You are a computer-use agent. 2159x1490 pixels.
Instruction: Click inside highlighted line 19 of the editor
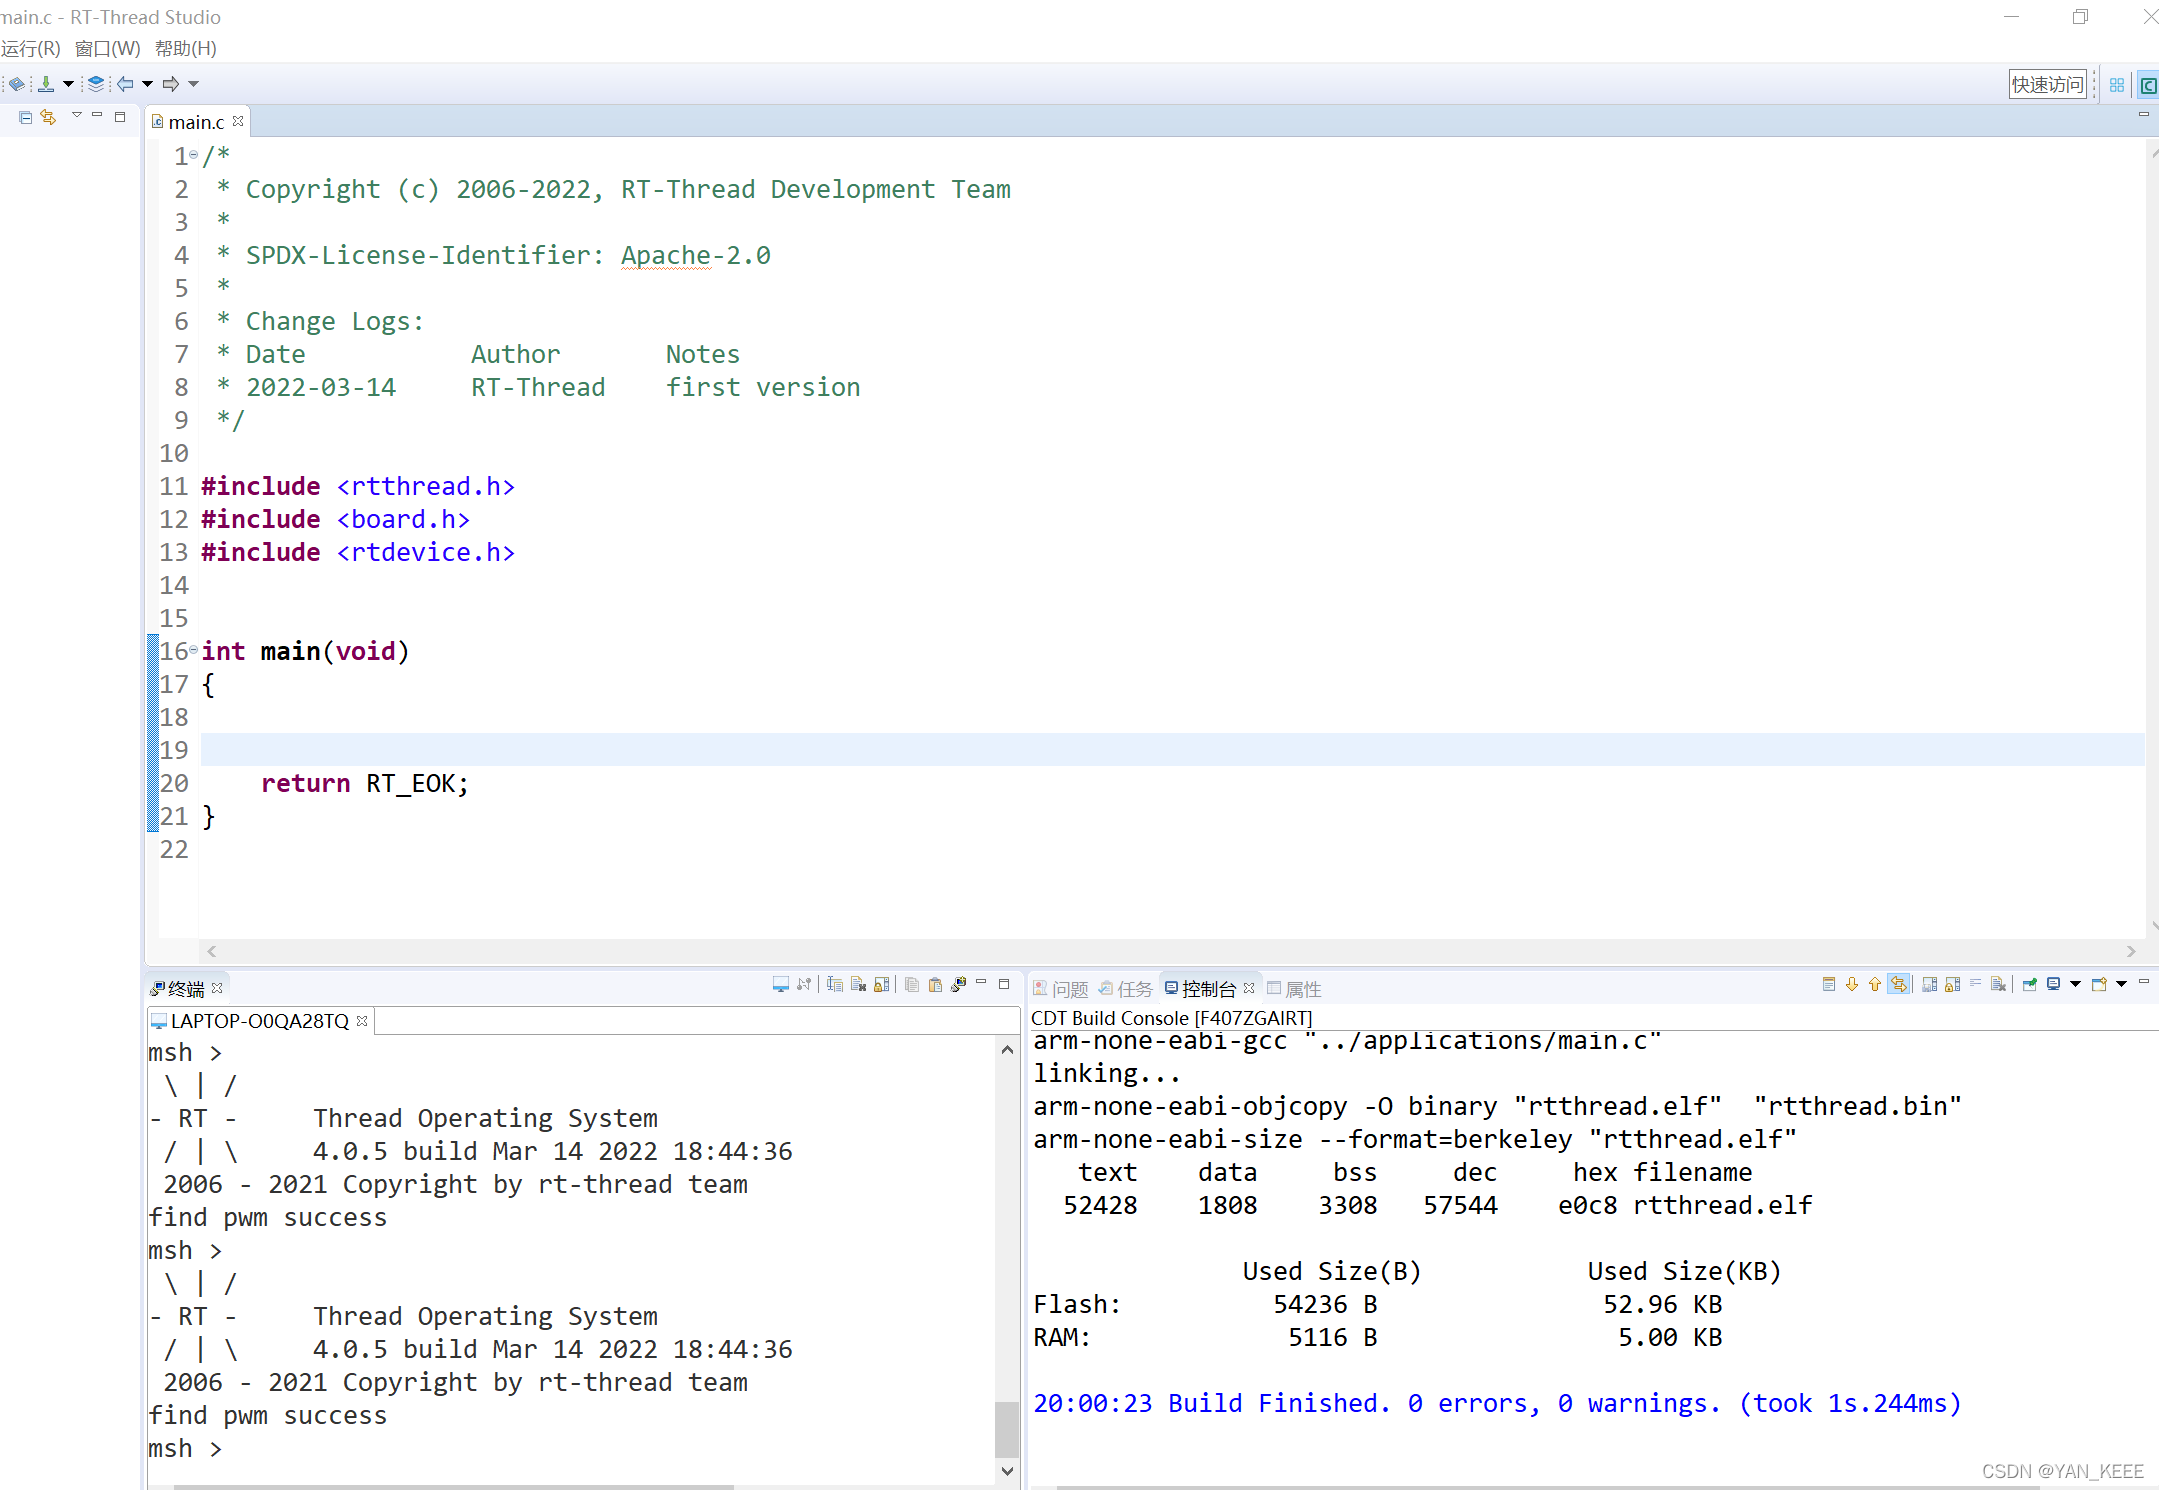point(1172,749)
